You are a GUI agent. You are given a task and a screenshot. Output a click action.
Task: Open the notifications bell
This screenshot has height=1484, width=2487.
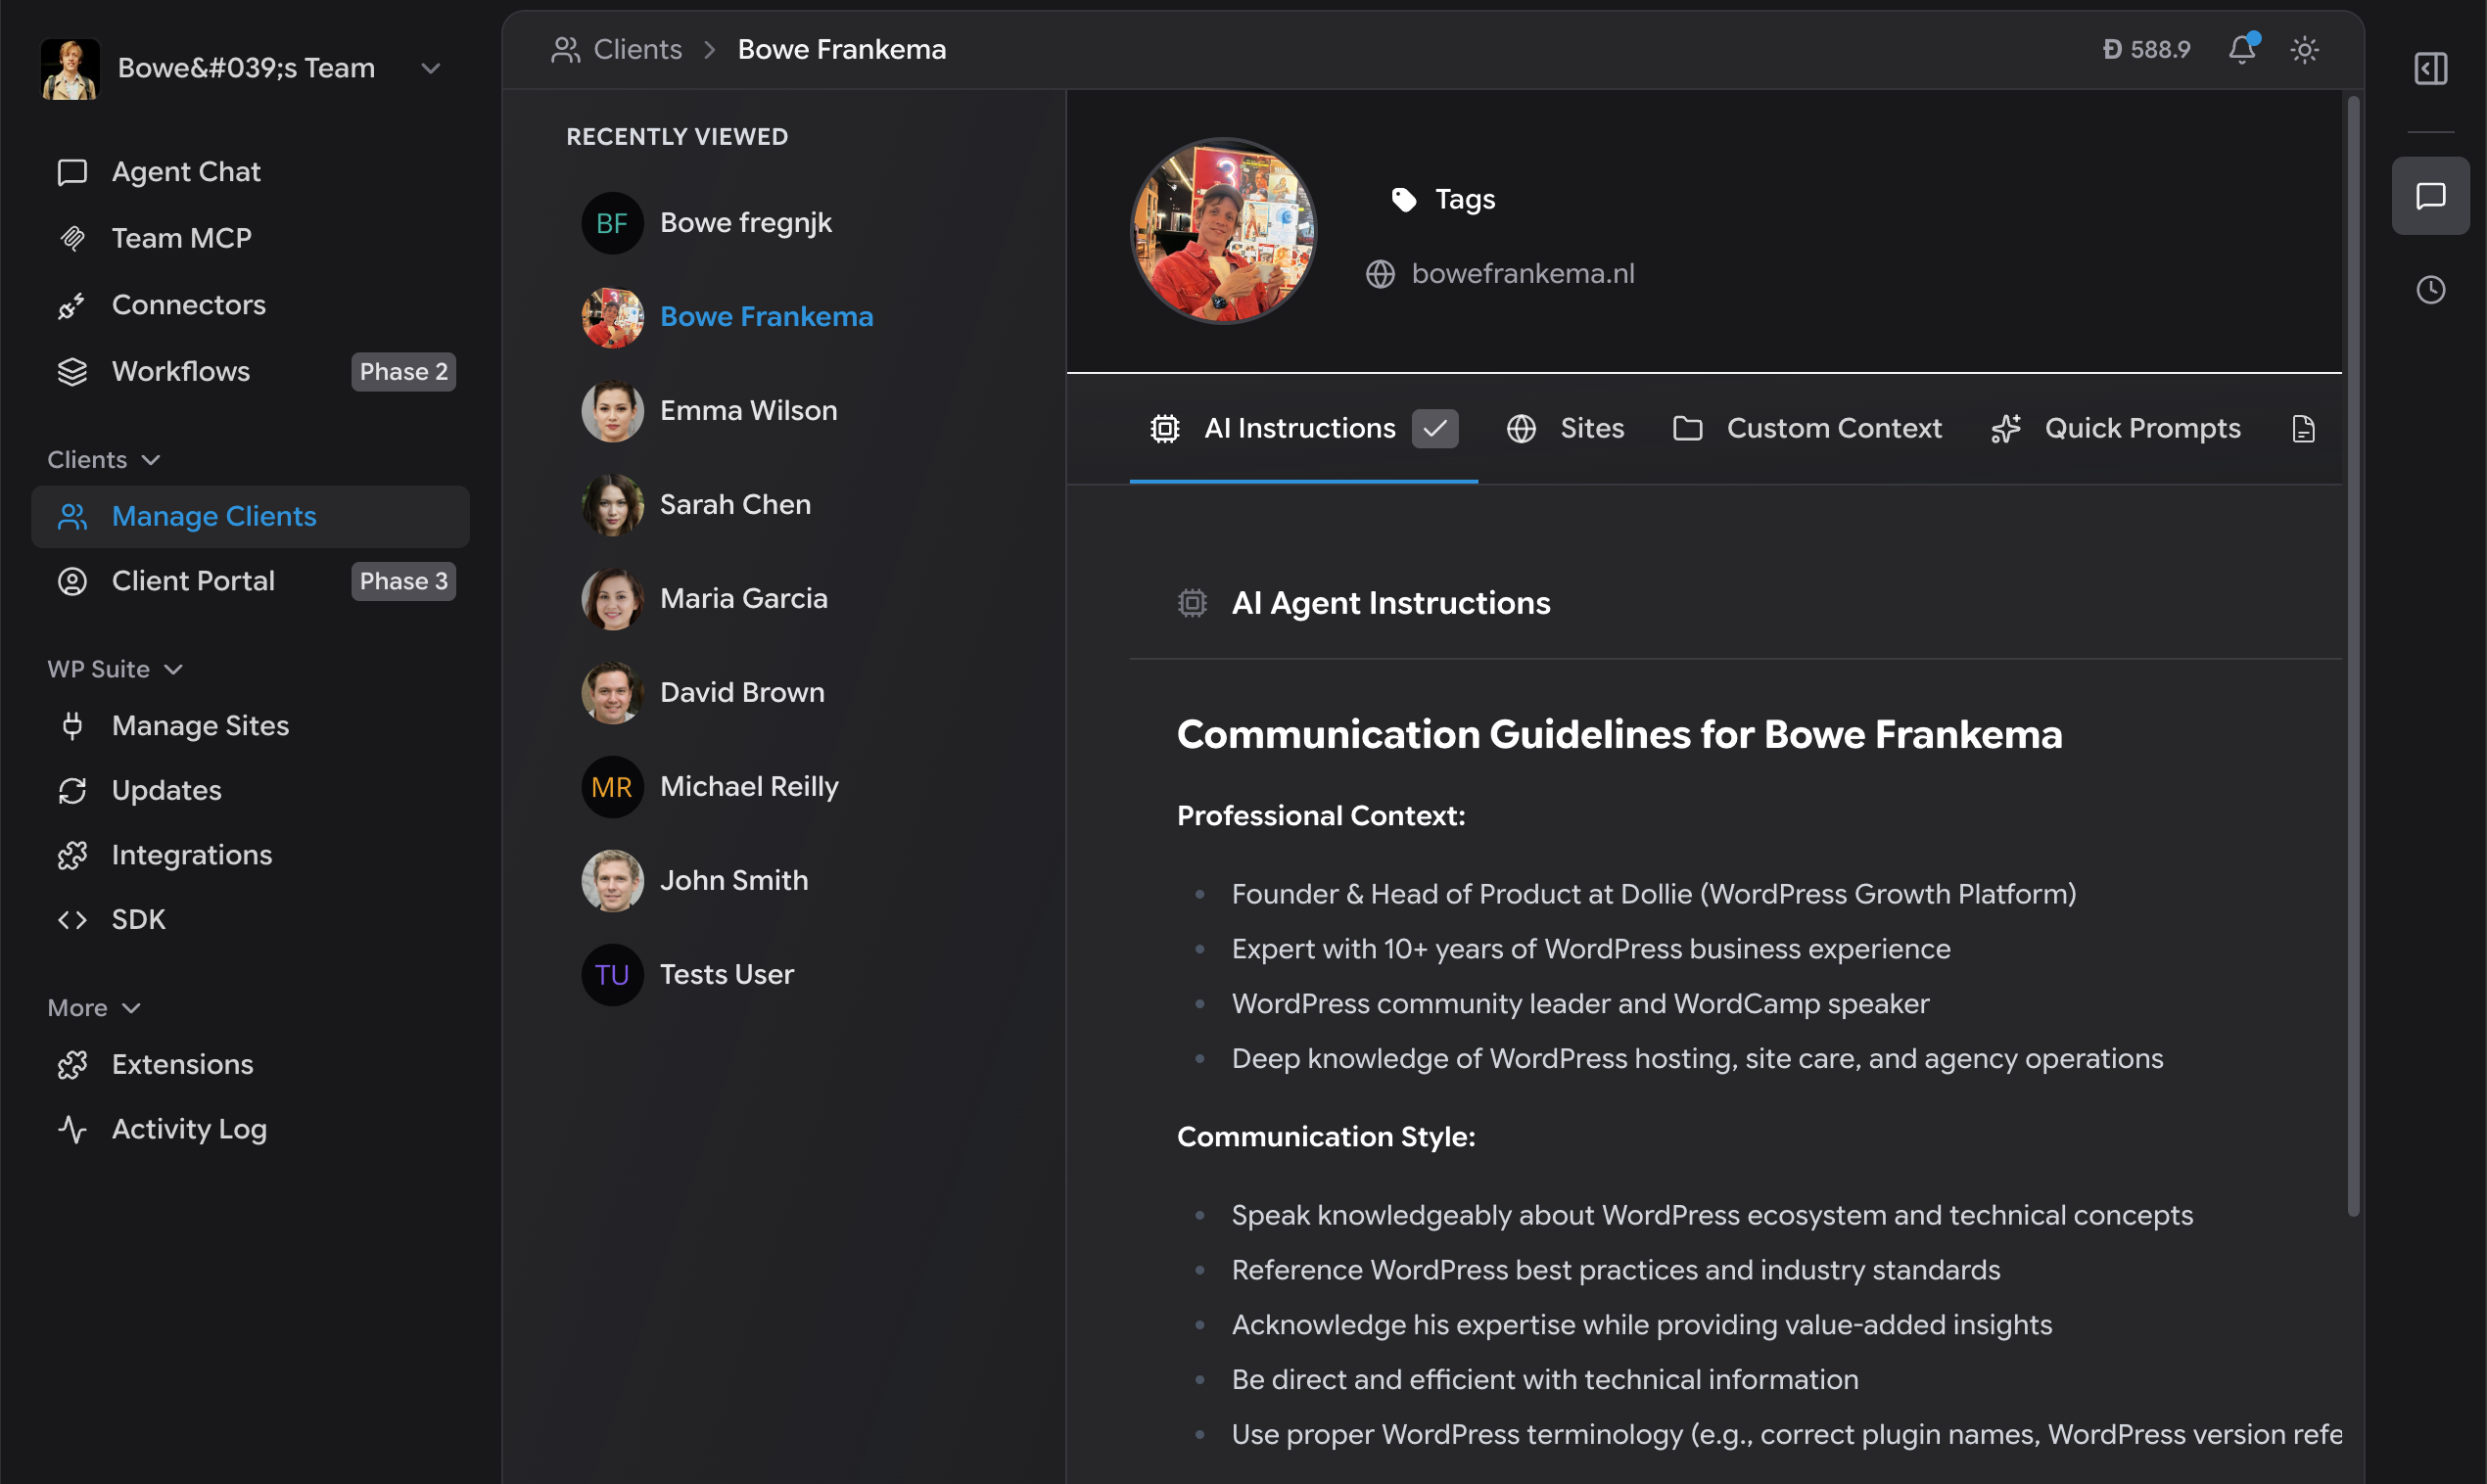pos(2243,49)
